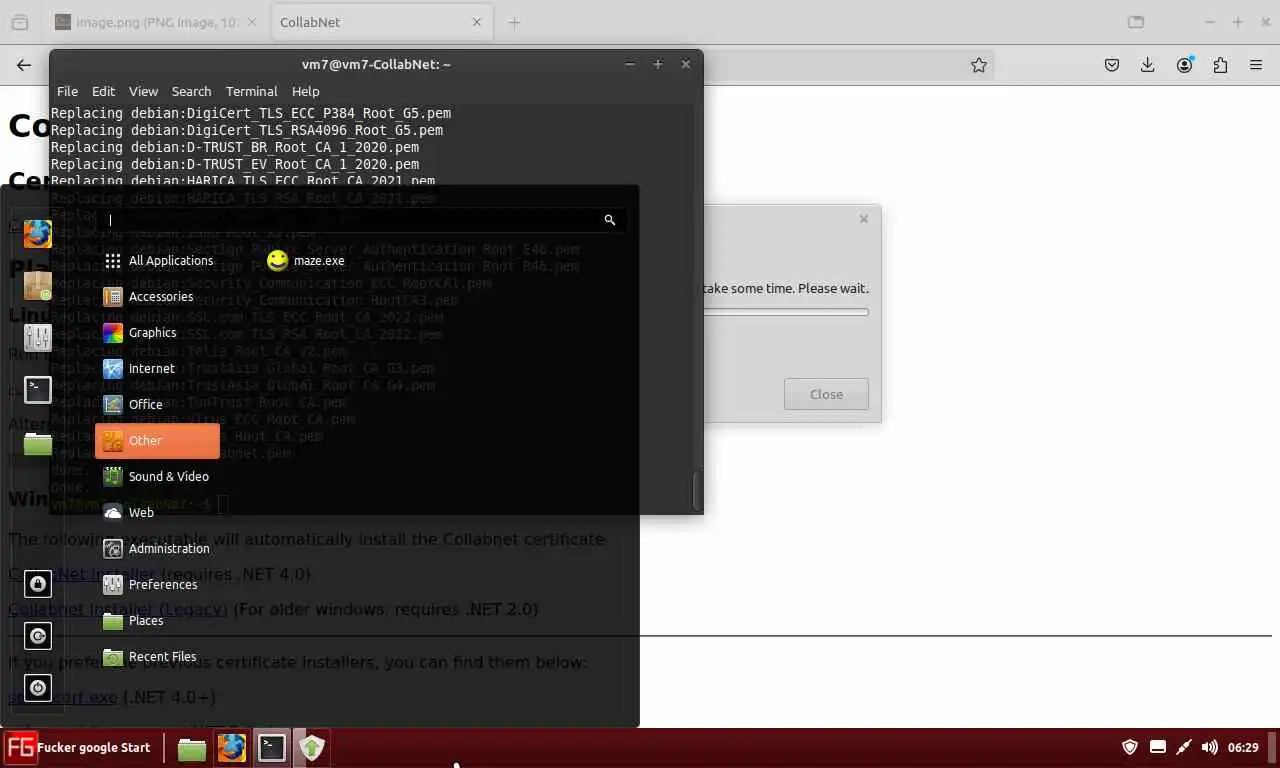Open the Terminal menu in menubar

pos(251,91)
